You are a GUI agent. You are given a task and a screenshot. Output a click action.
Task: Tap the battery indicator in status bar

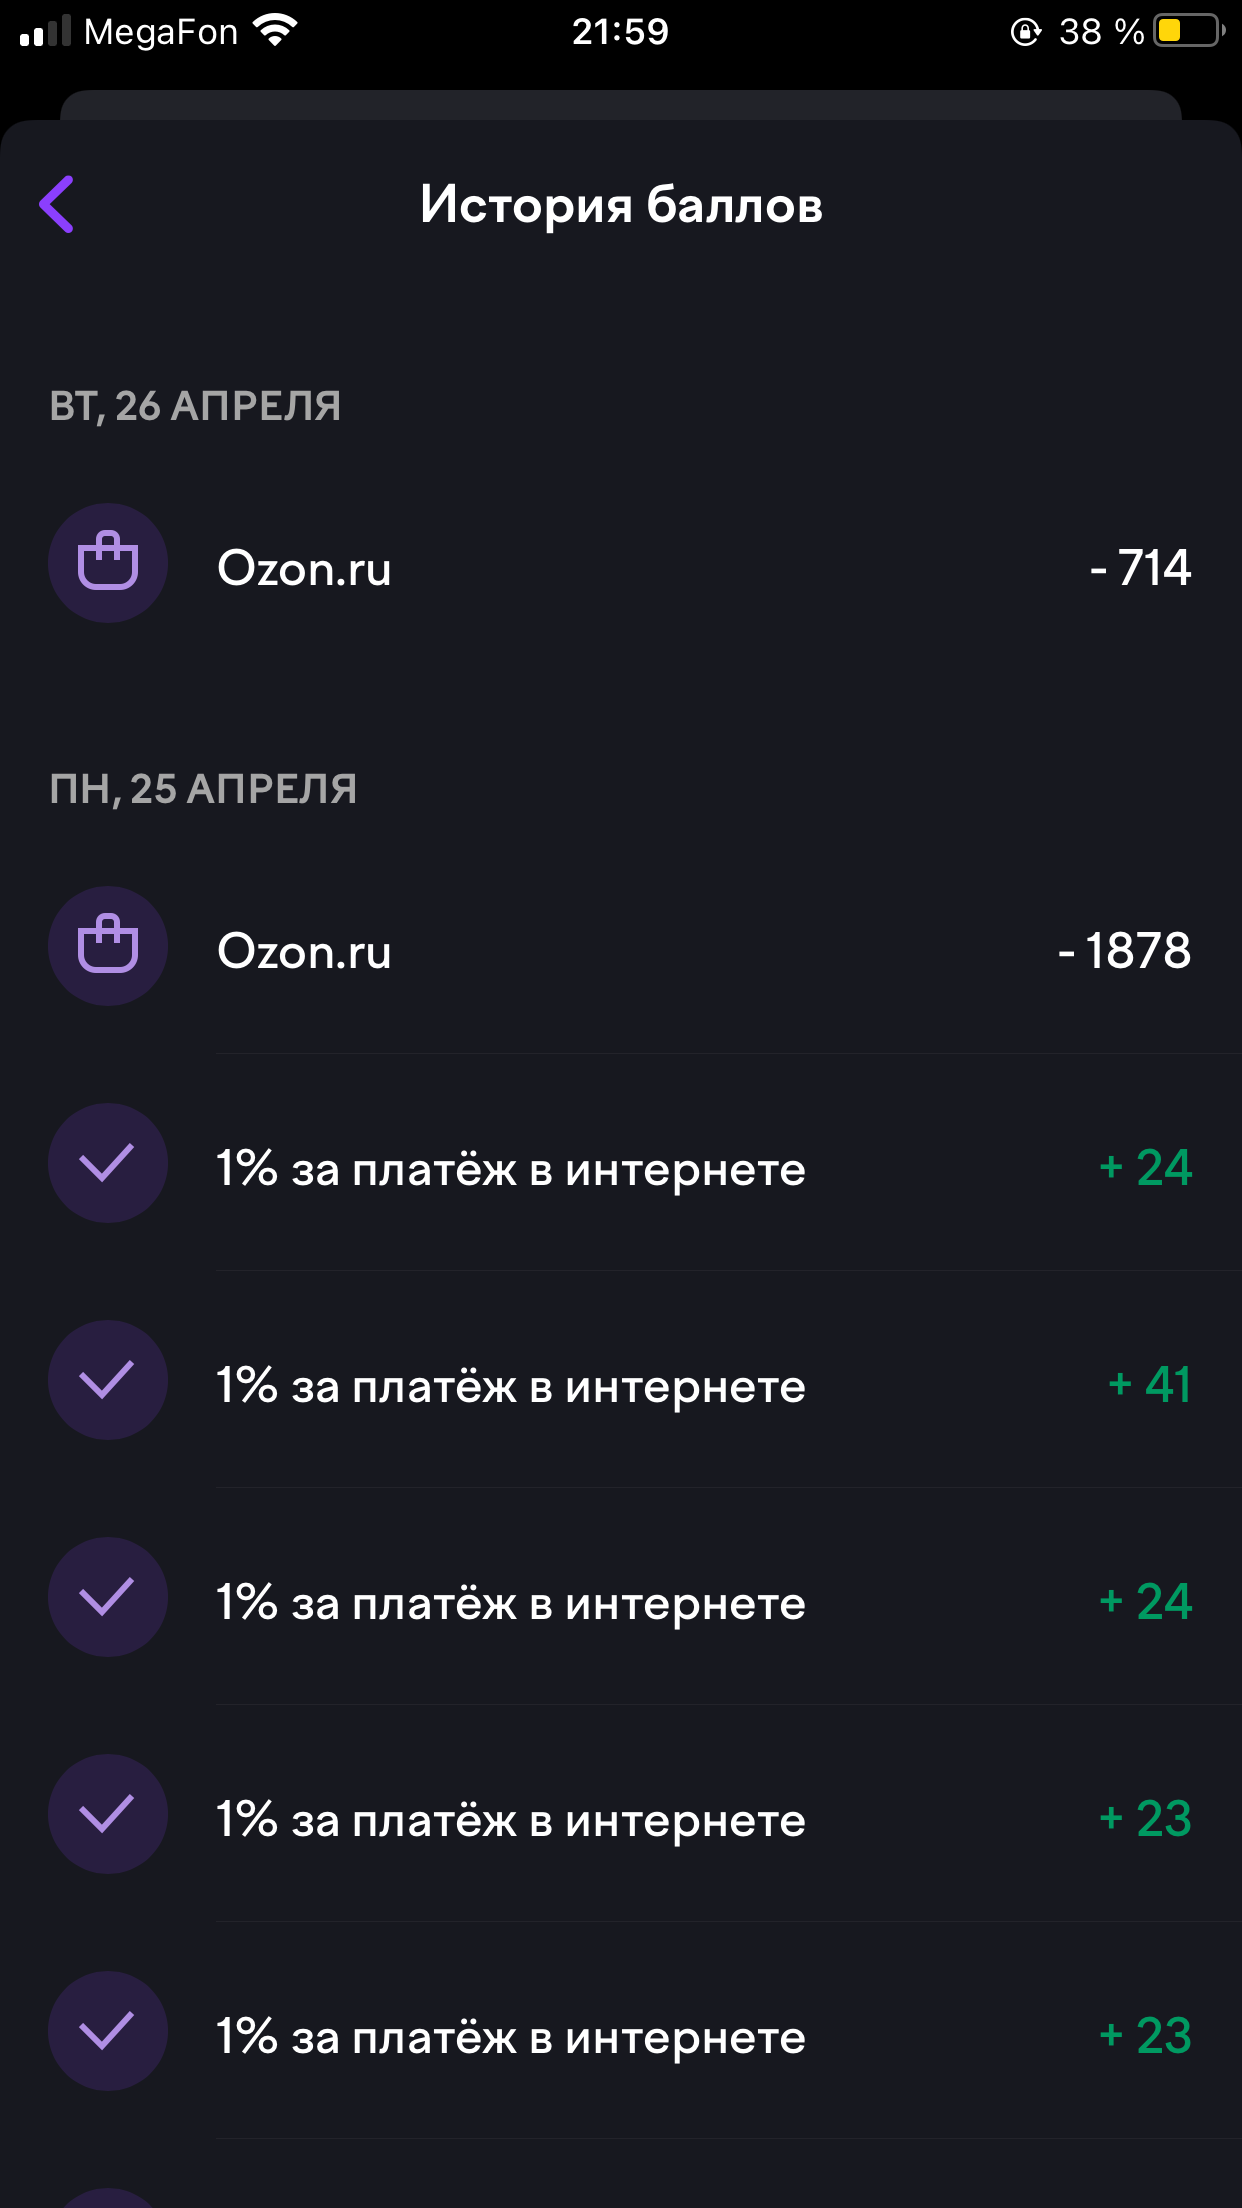coord(1190,31)
